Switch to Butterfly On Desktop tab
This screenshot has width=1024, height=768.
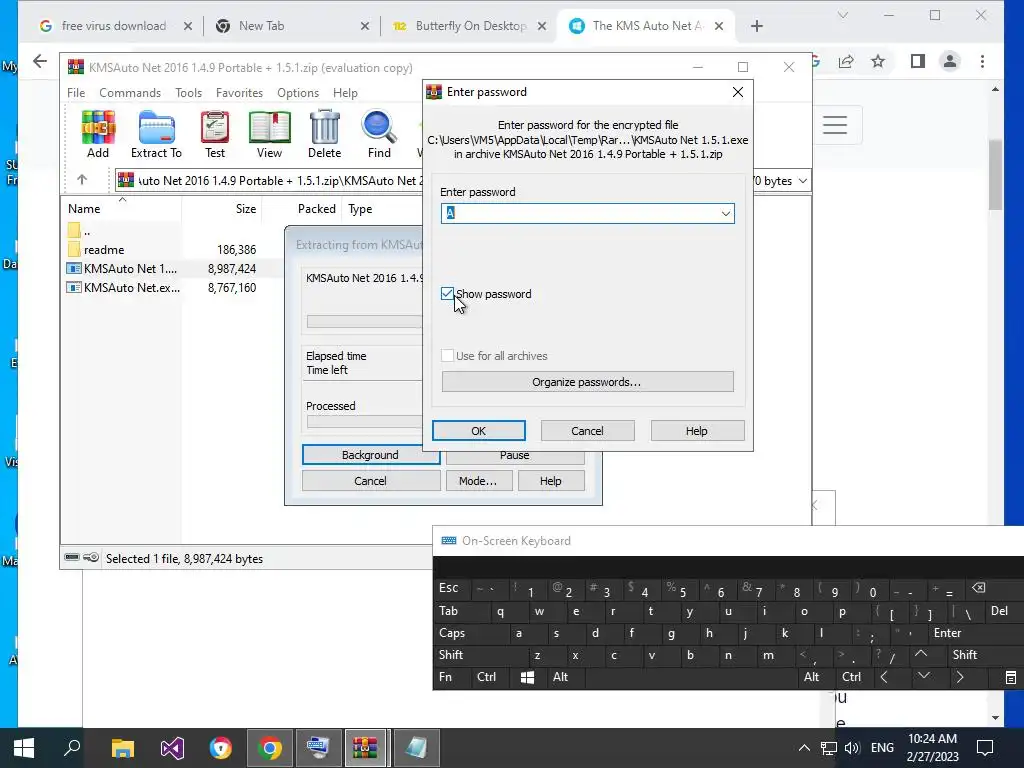[x=470, y=26]
